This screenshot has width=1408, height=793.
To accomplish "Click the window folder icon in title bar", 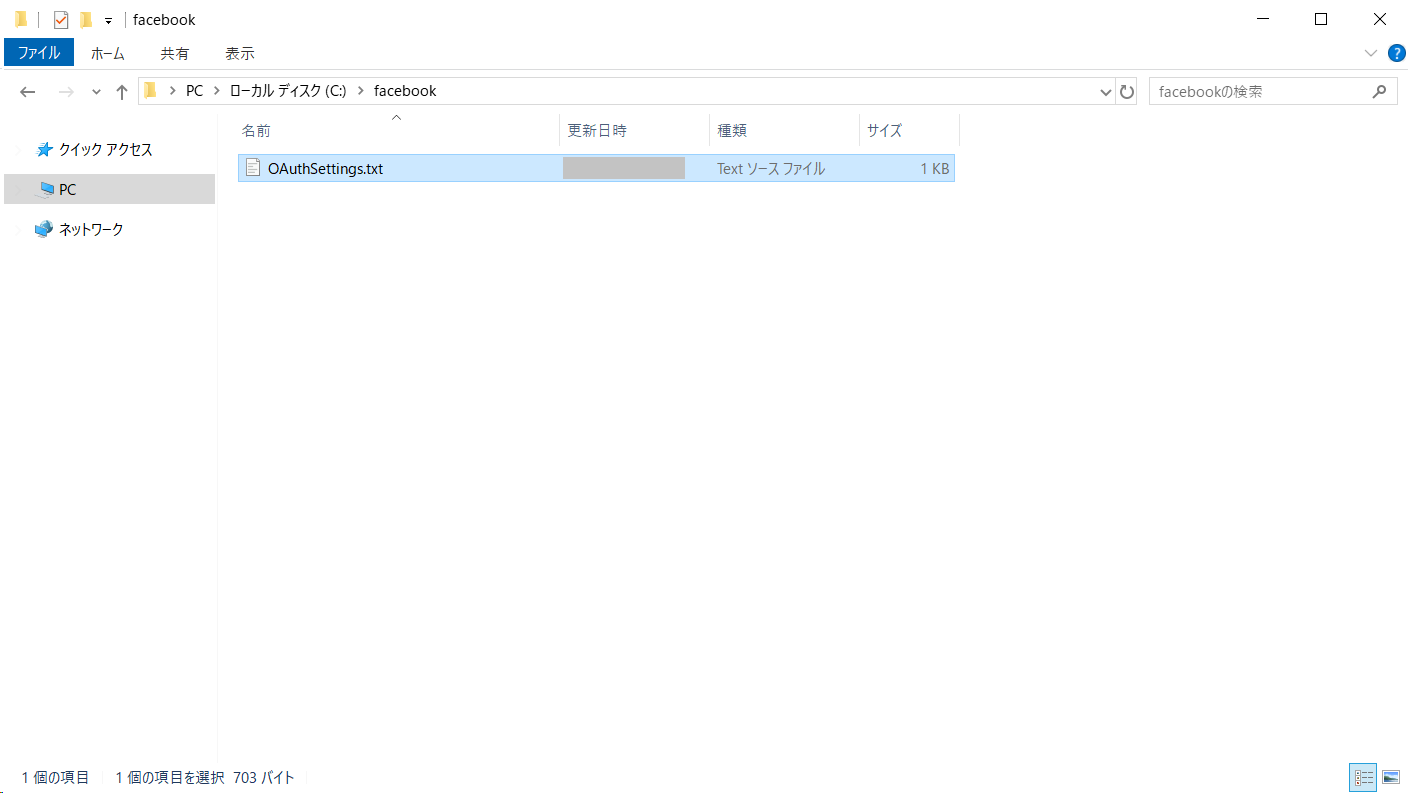I will 21,19.
